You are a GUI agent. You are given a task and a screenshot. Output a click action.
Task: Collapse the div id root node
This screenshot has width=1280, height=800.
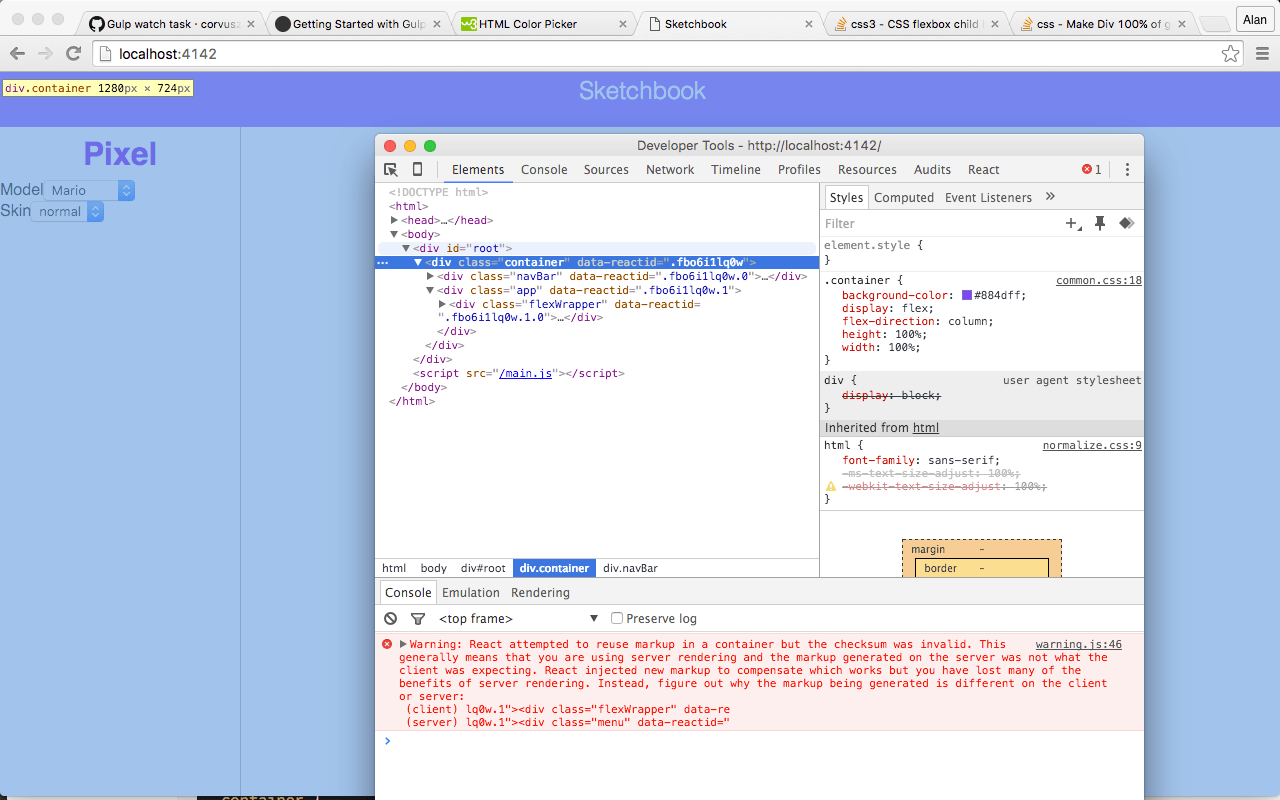[406, 248]
